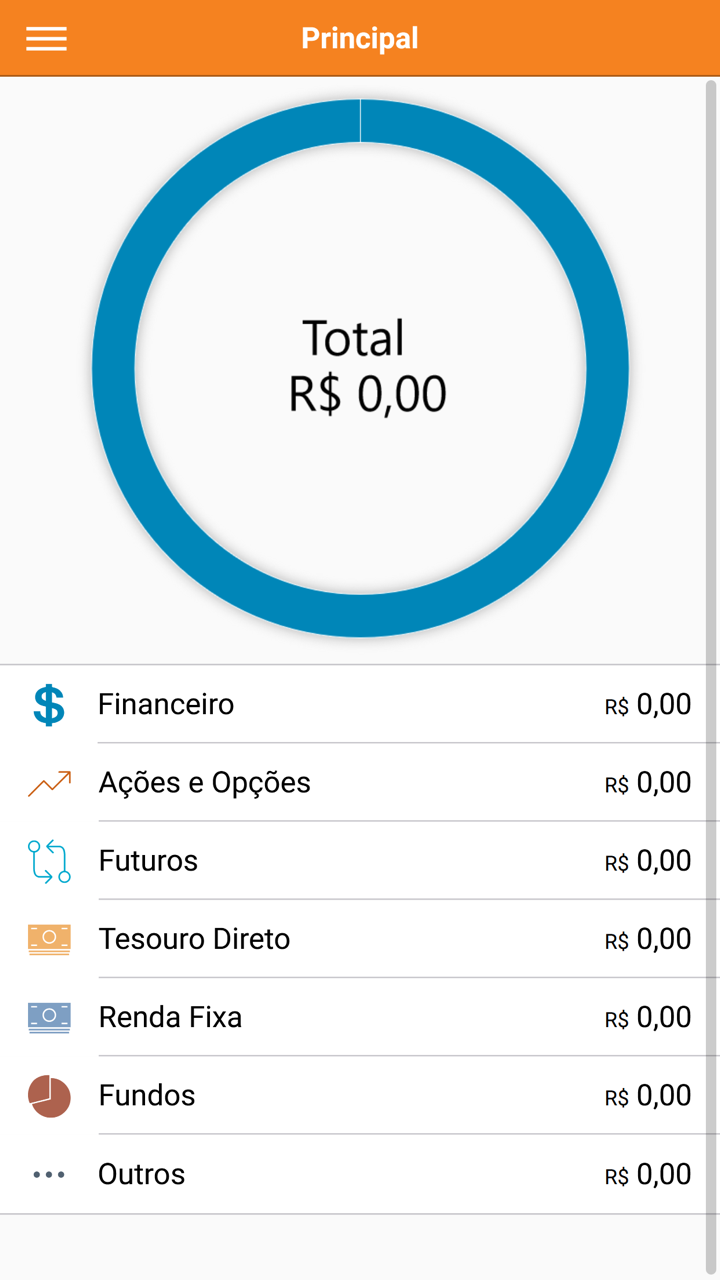Click the blue donut chart ring
Viewport: 720px width, 1280px height.
pos(113,368)
